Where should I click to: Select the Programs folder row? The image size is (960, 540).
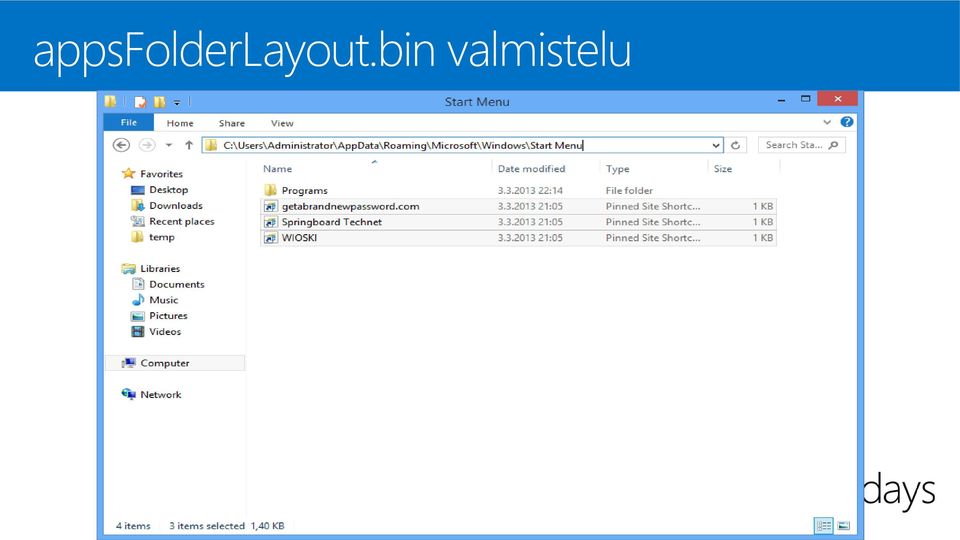518,190
